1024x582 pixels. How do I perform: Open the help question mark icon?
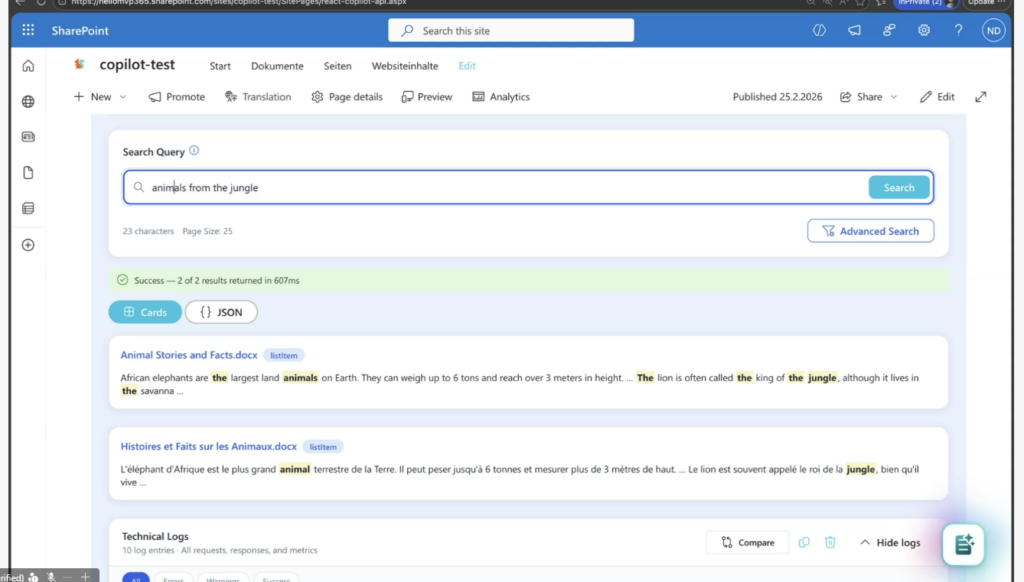tap(957, 31)
